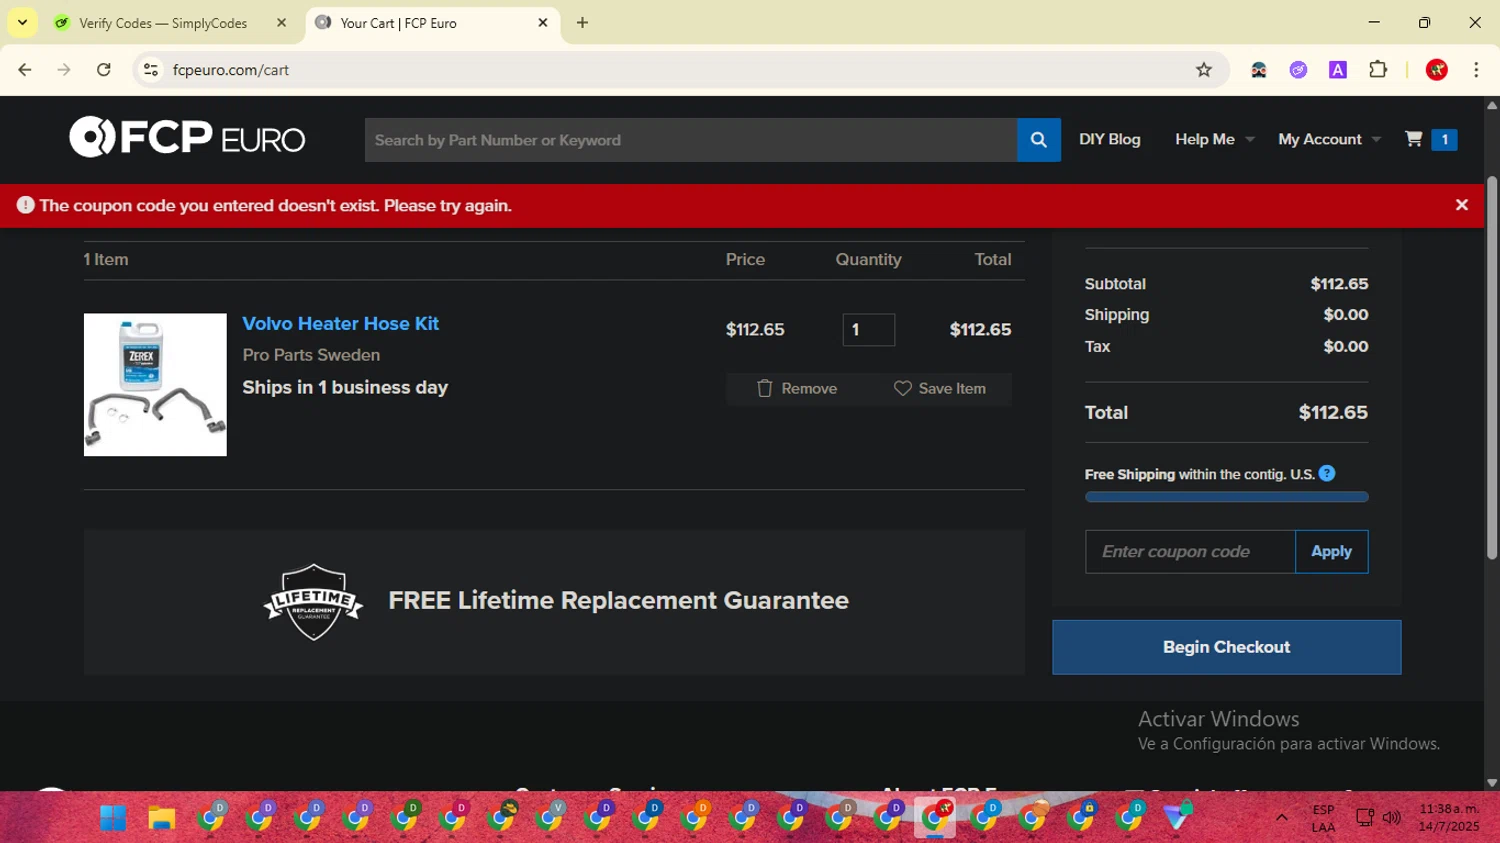Open the tab search dropdown arrow

click(22, 22)
